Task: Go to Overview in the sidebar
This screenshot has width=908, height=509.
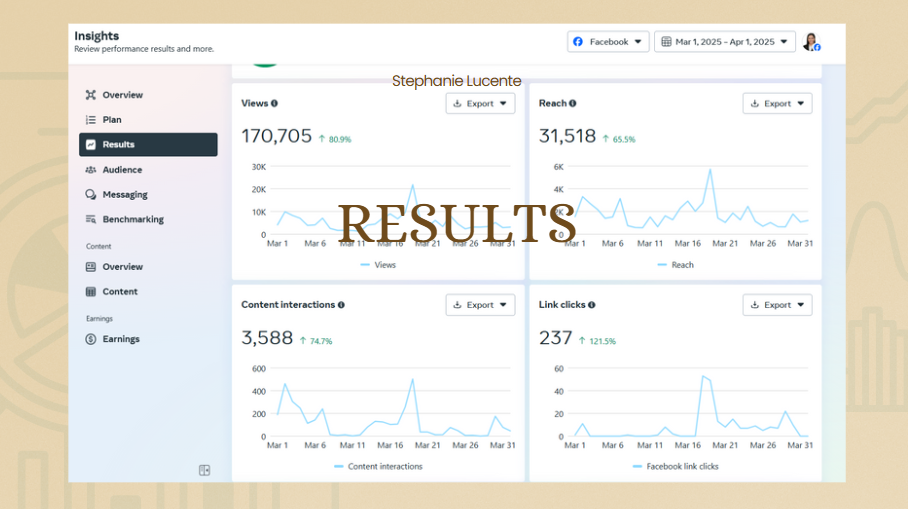Action: 148,95
